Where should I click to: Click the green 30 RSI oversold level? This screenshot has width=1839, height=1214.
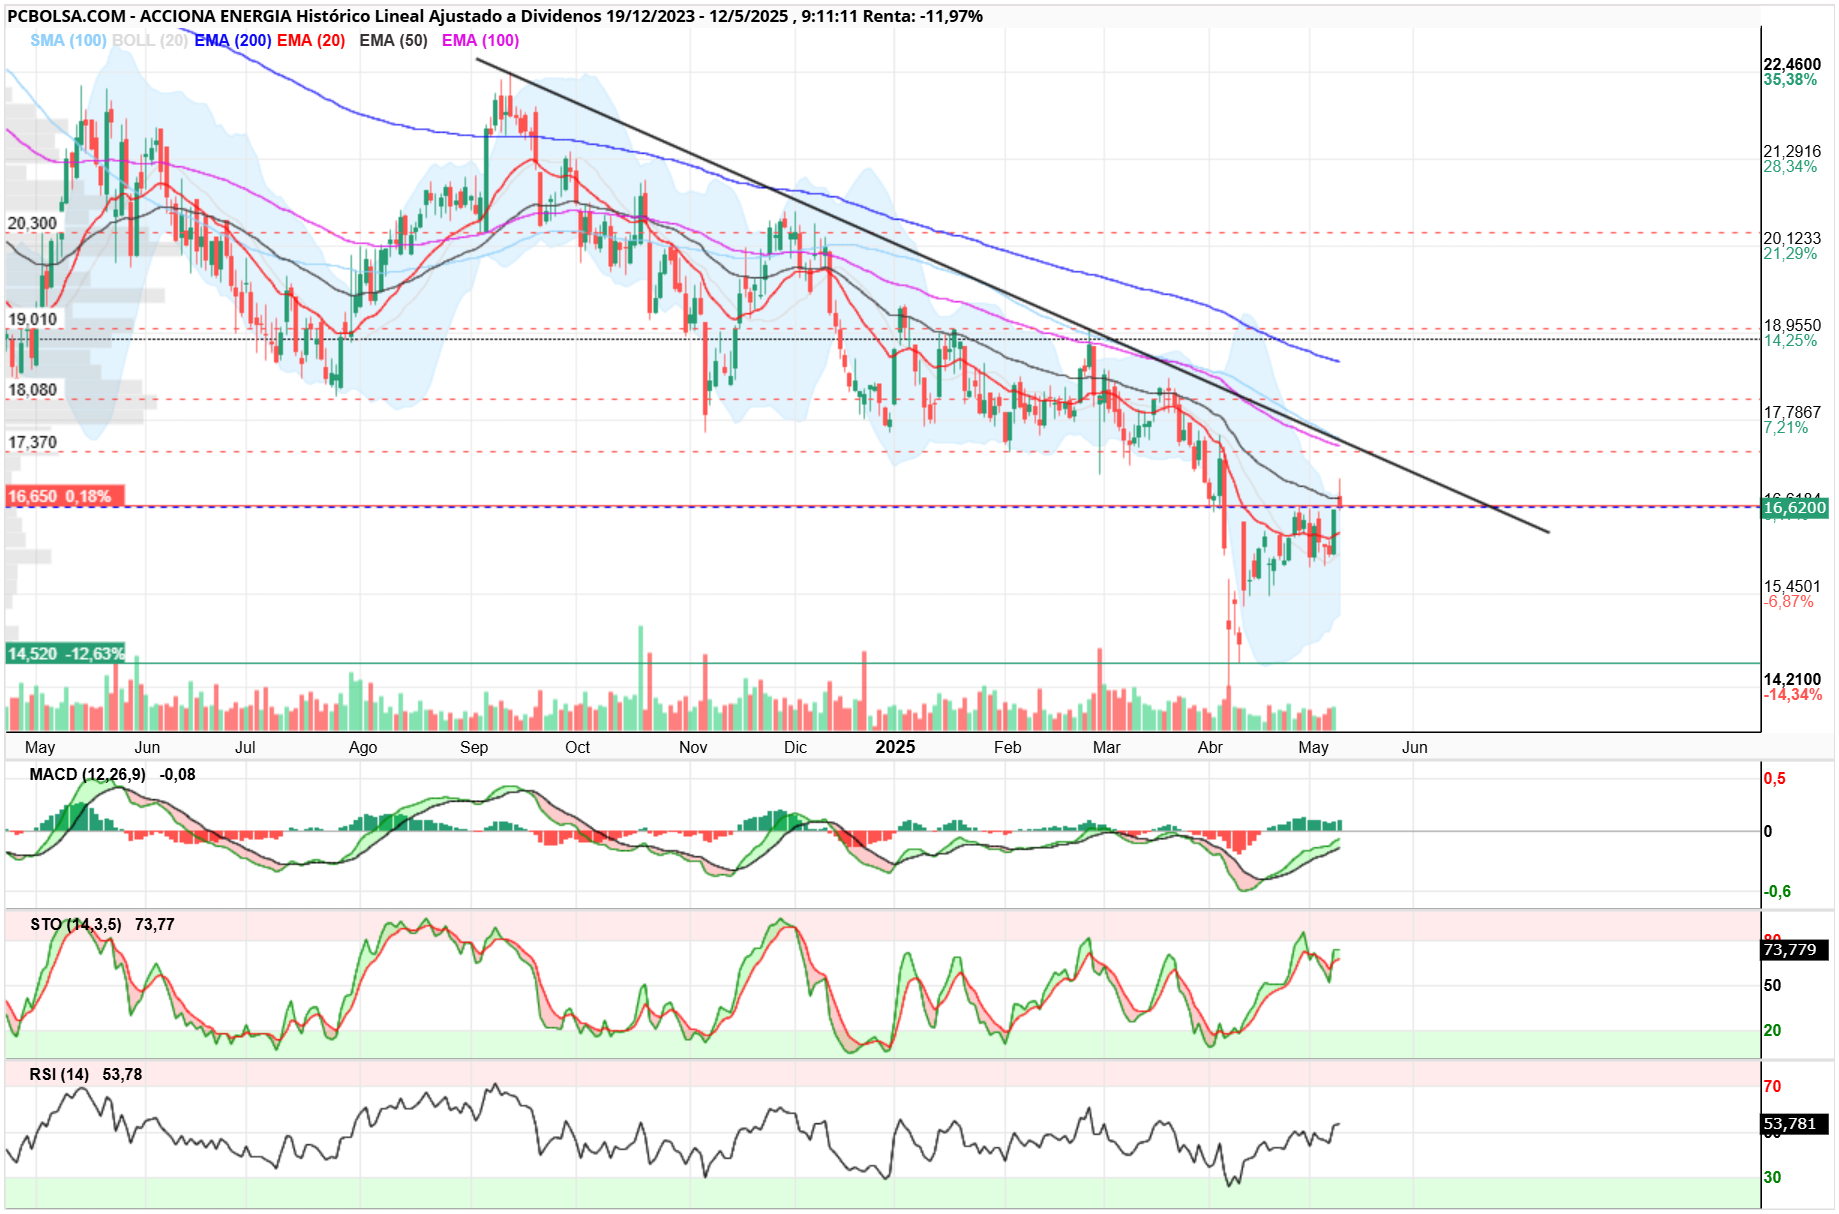pyautogui.click(x=1772, y=1177)
